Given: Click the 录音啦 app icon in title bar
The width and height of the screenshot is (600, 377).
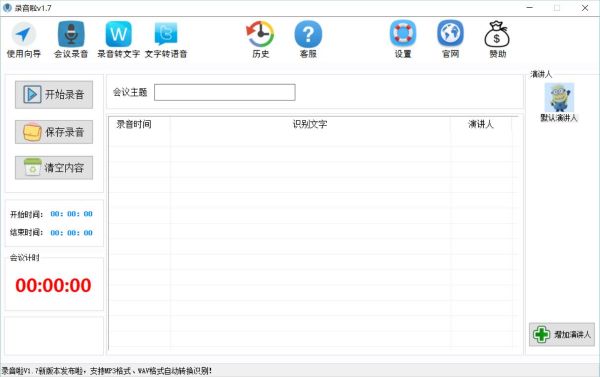Looking at the screenshot, I should coord(7,8).
